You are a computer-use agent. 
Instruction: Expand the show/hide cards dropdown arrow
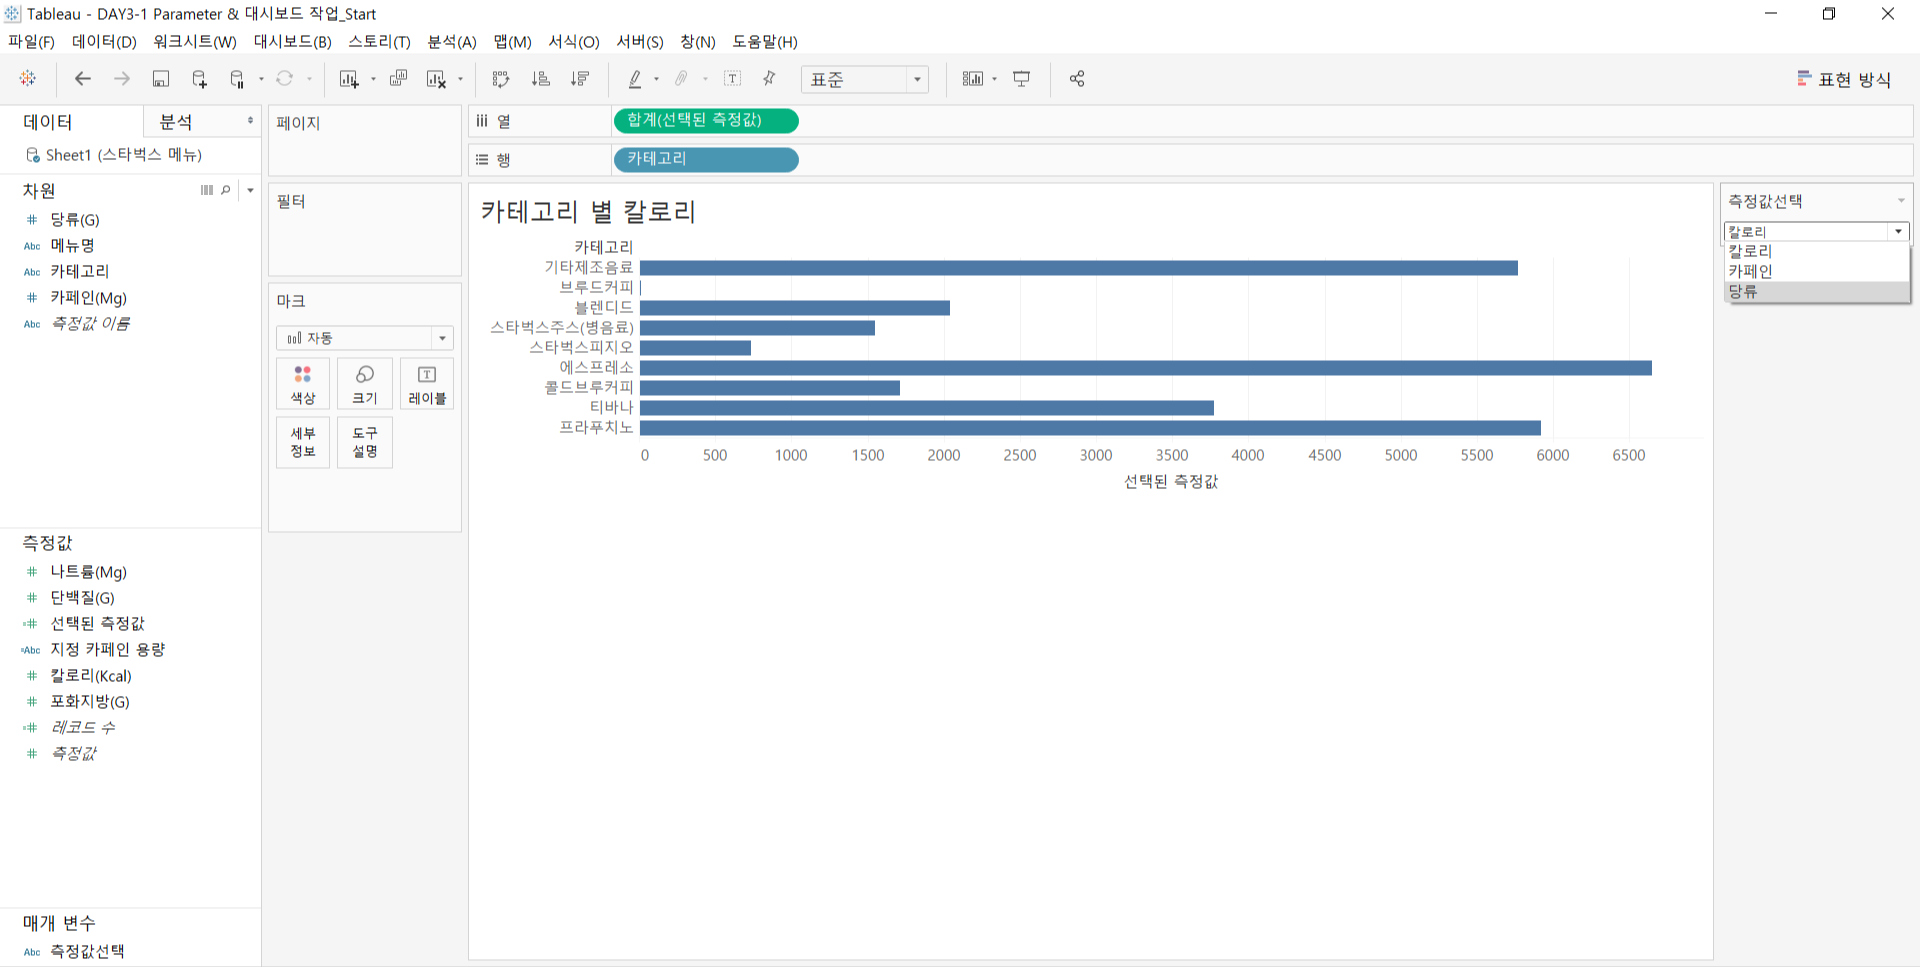point(994,79)
